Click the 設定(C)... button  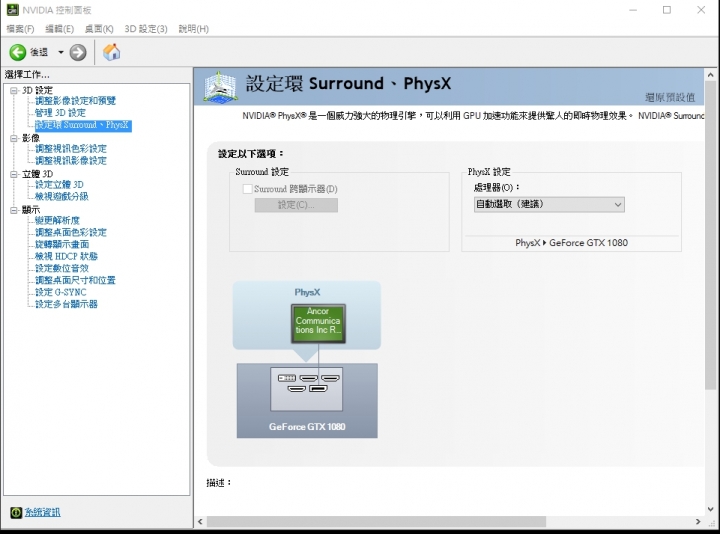pos(296,205)
